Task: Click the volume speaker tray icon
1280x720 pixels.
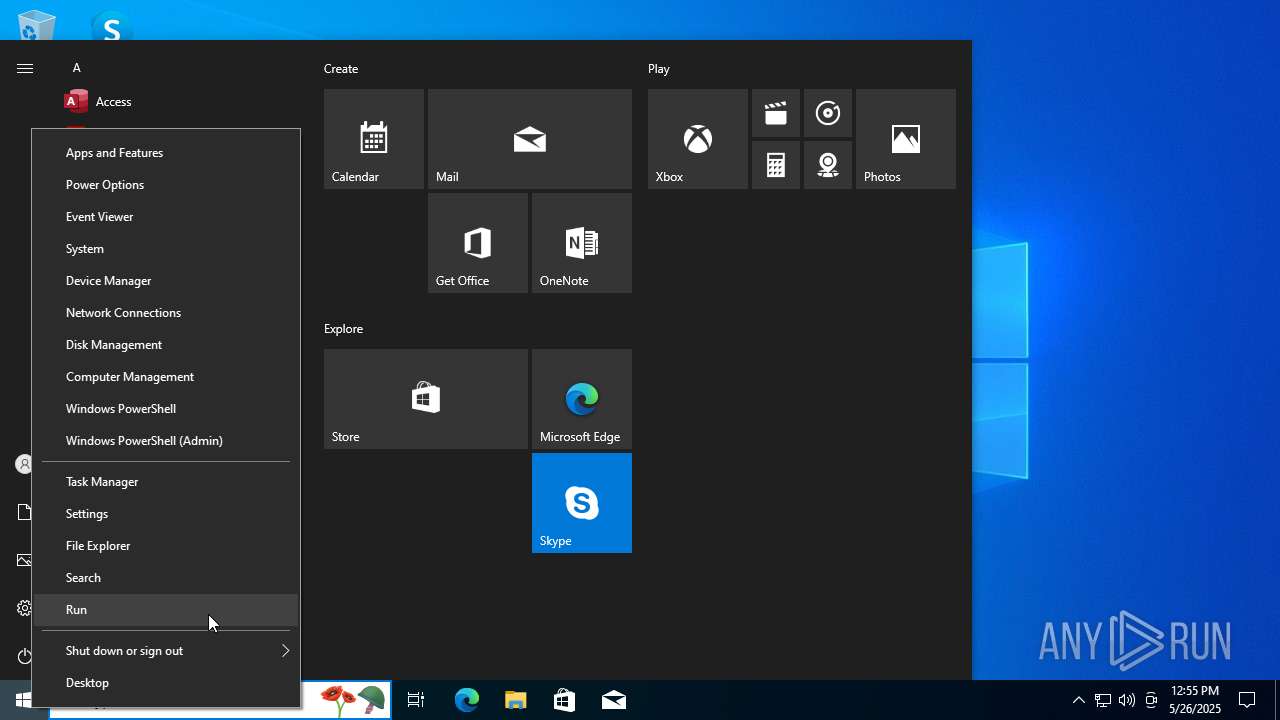Action: [x=1127, y=700]
